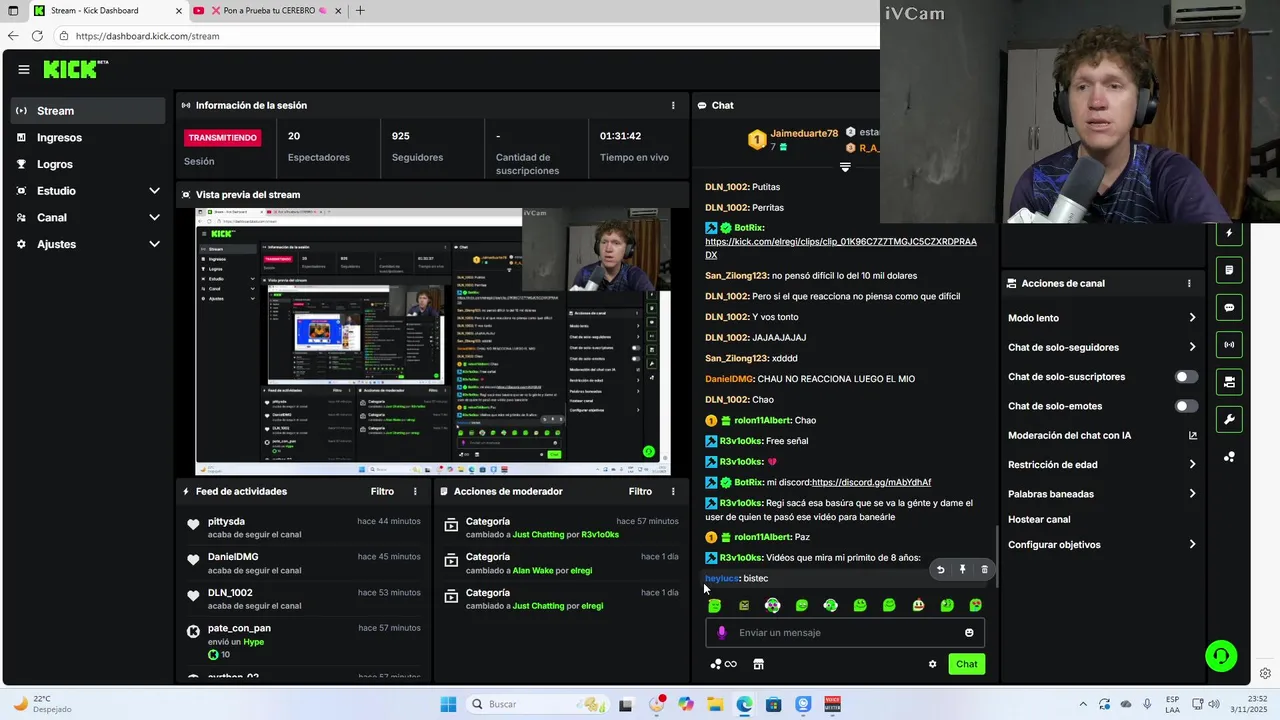The width and height of the screenshot is (1280, 720).
Task: Click the broadcast signal sidebar icon
Action: tap(1229, 345)
